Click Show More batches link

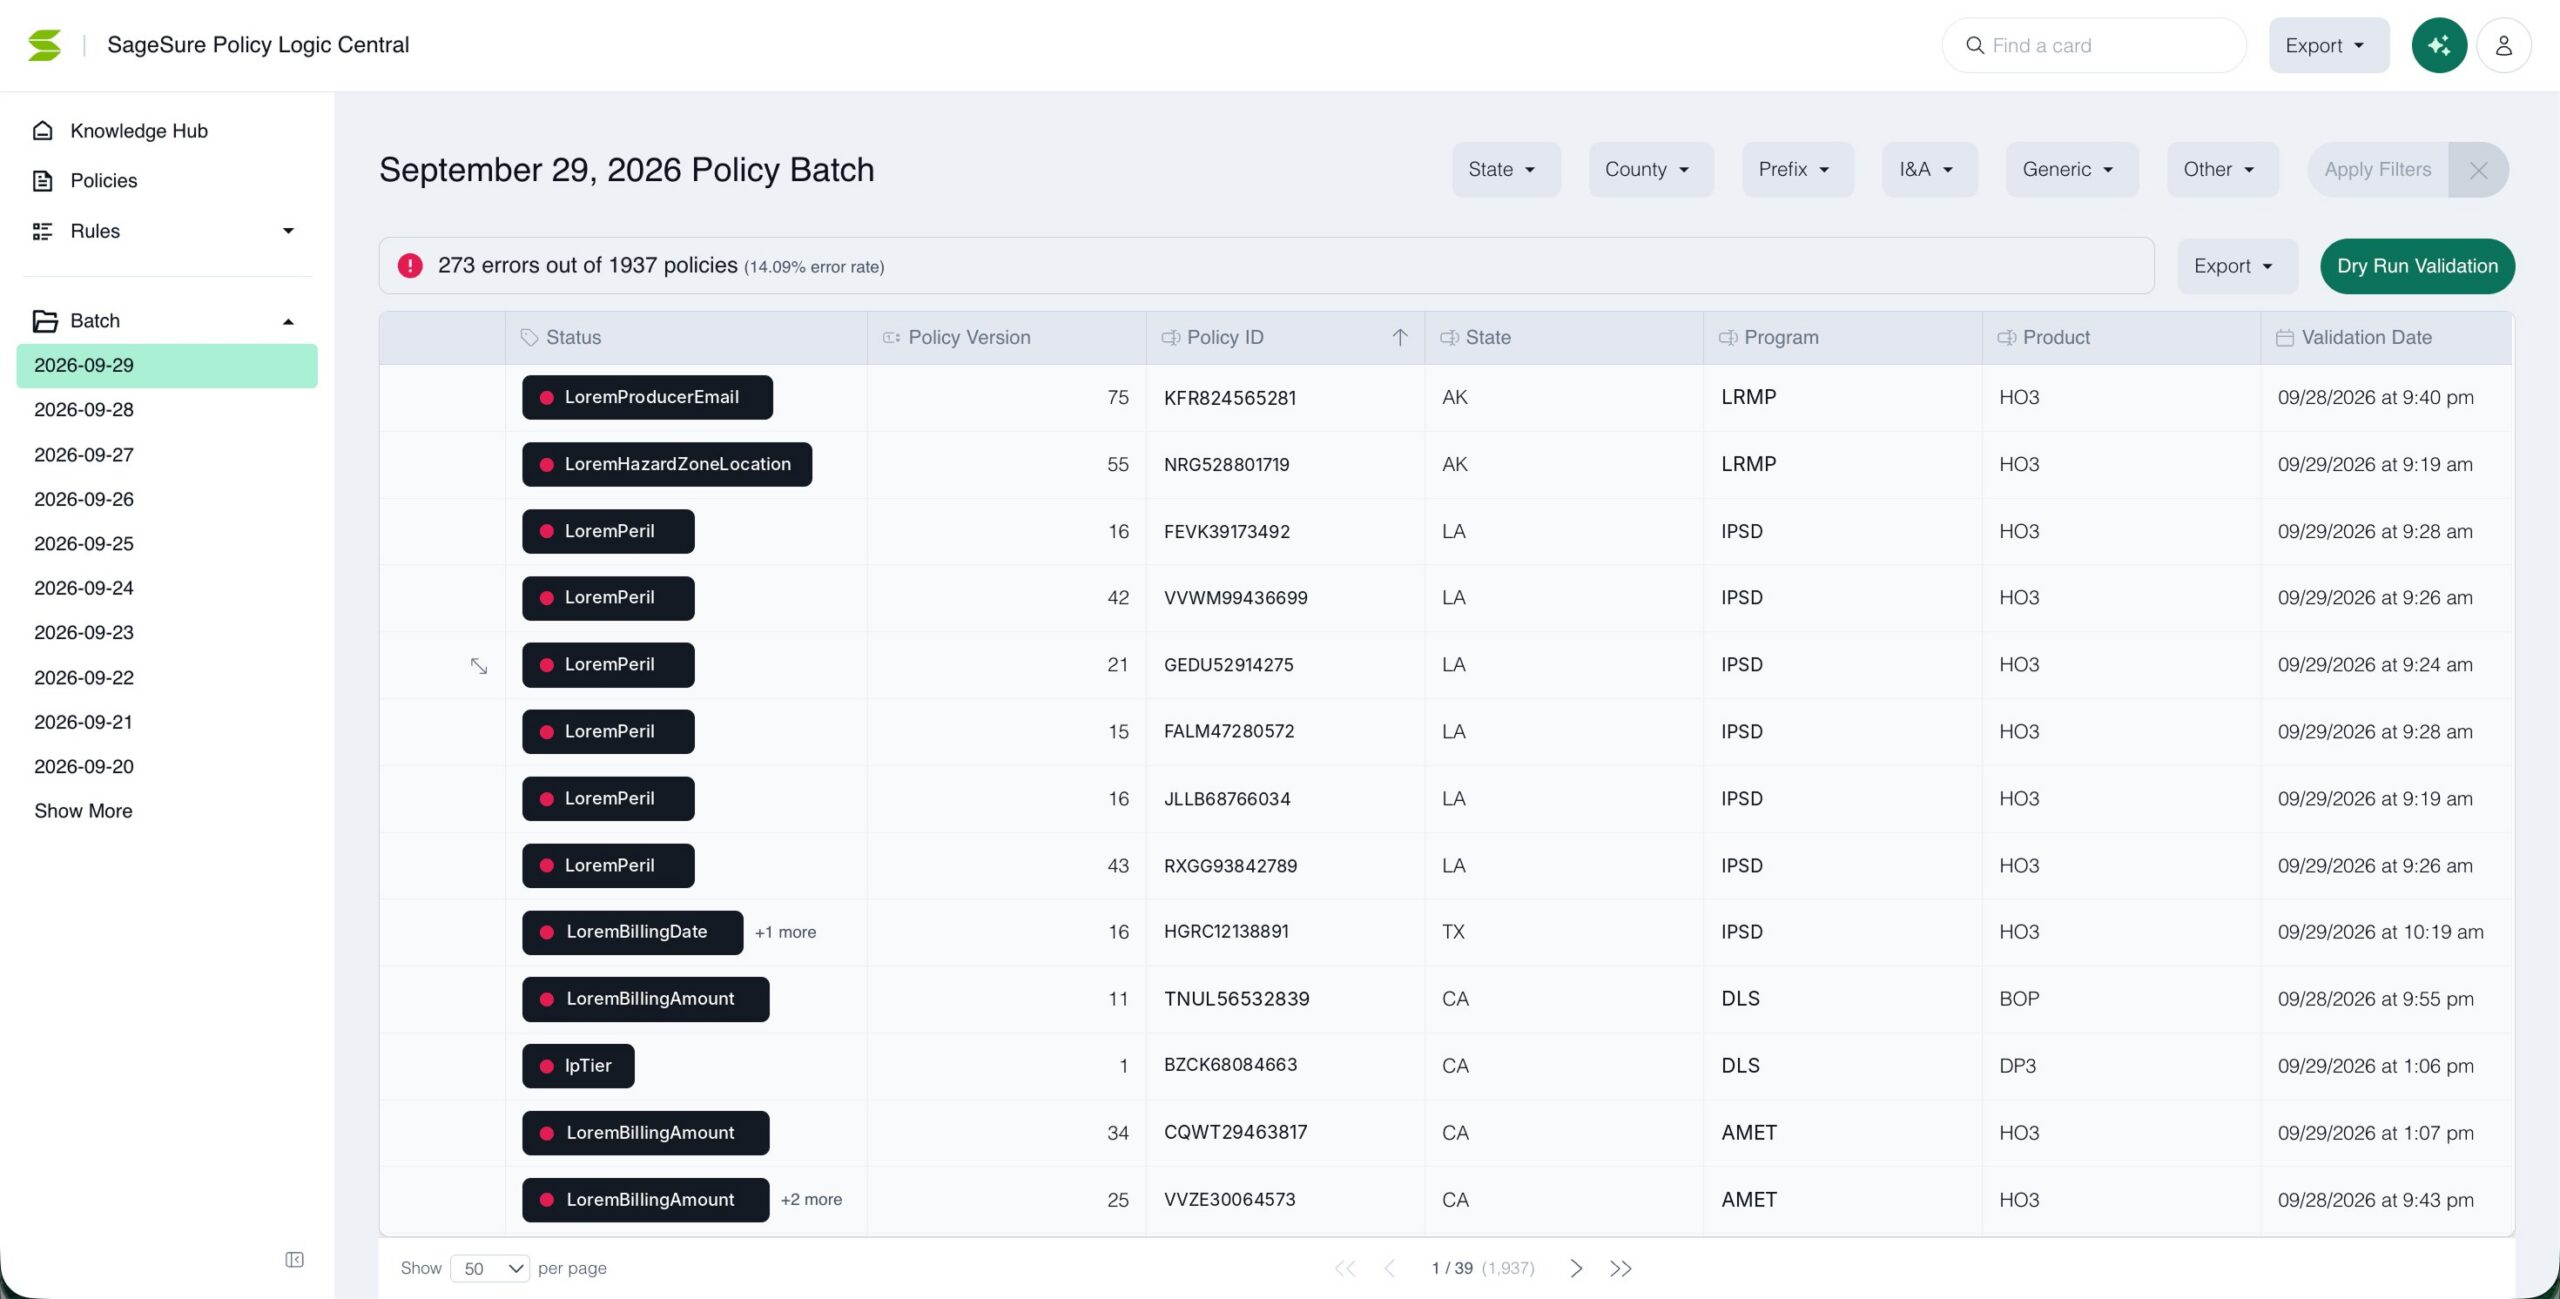click(x=83, y=811)
